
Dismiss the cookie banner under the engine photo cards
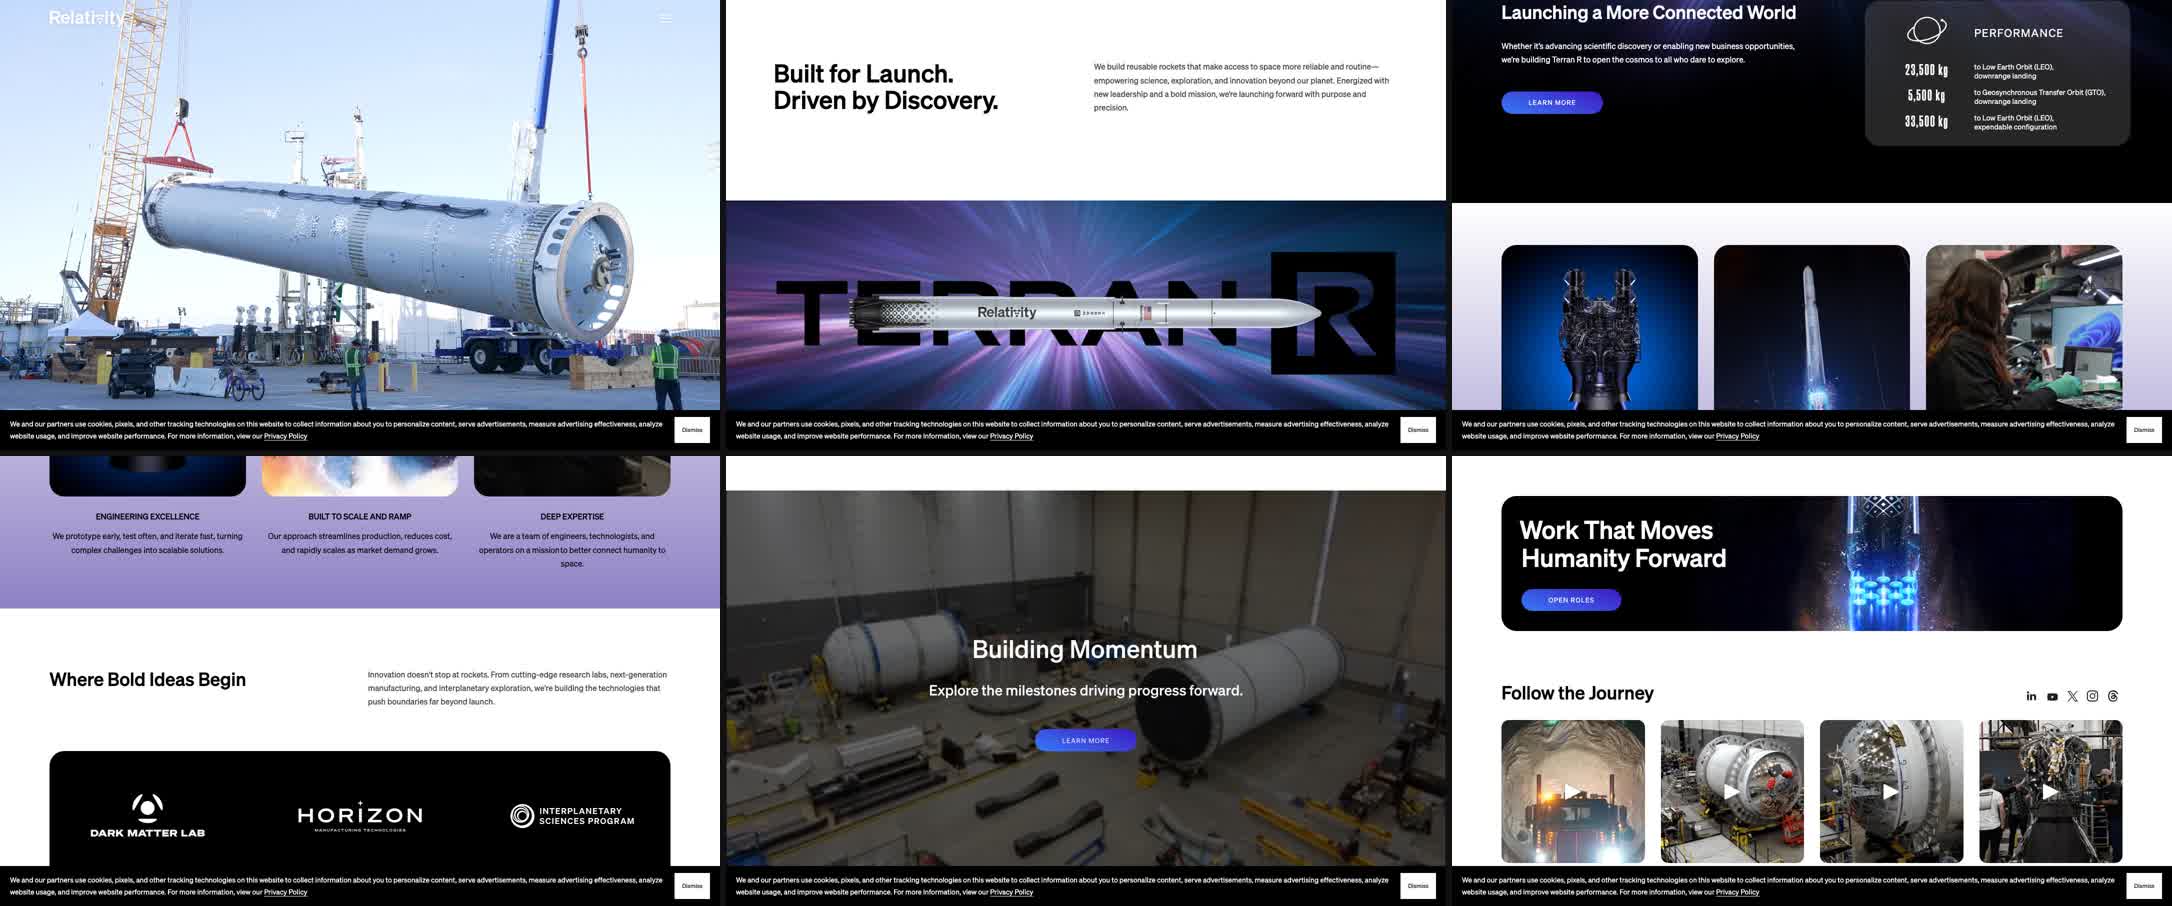(2144, 430)
